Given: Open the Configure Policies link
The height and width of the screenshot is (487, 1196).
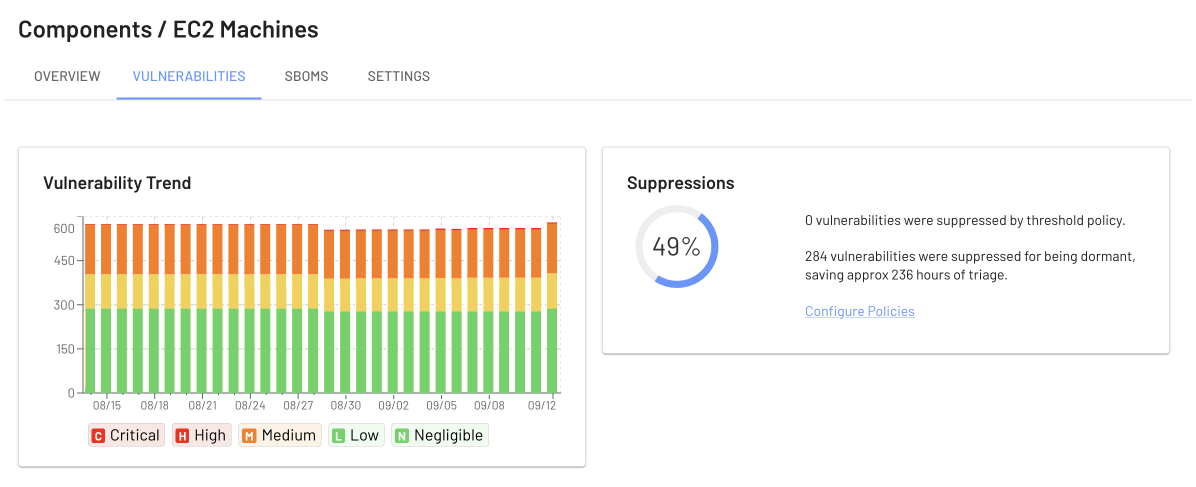Looking at the screenshot, I should coord(860,311).
